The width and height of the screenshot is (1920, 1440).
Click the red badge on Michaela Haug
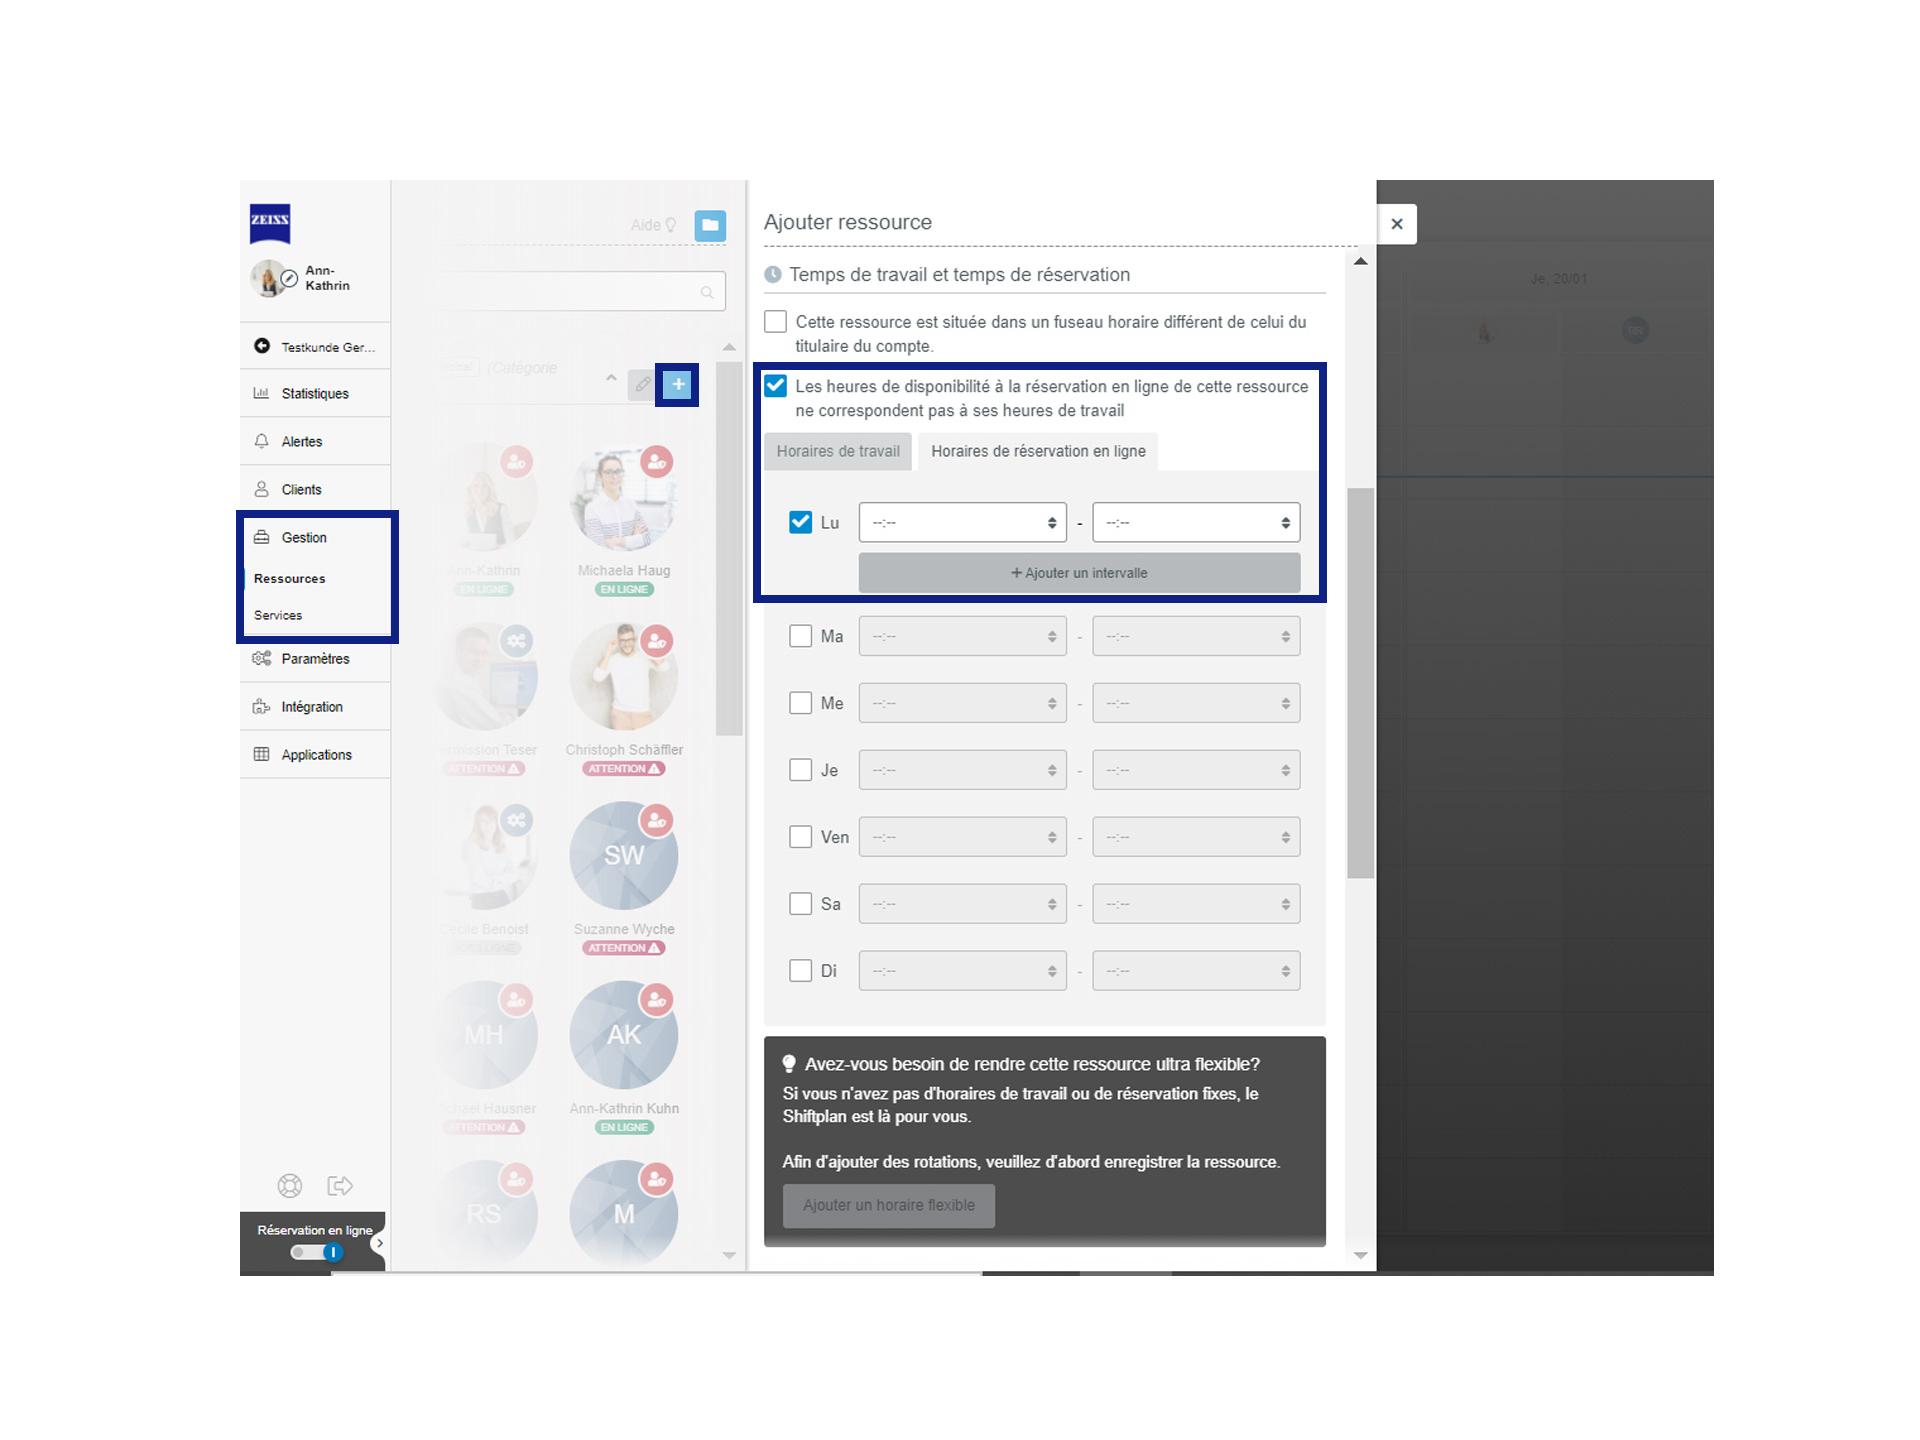tap(657, 462)
